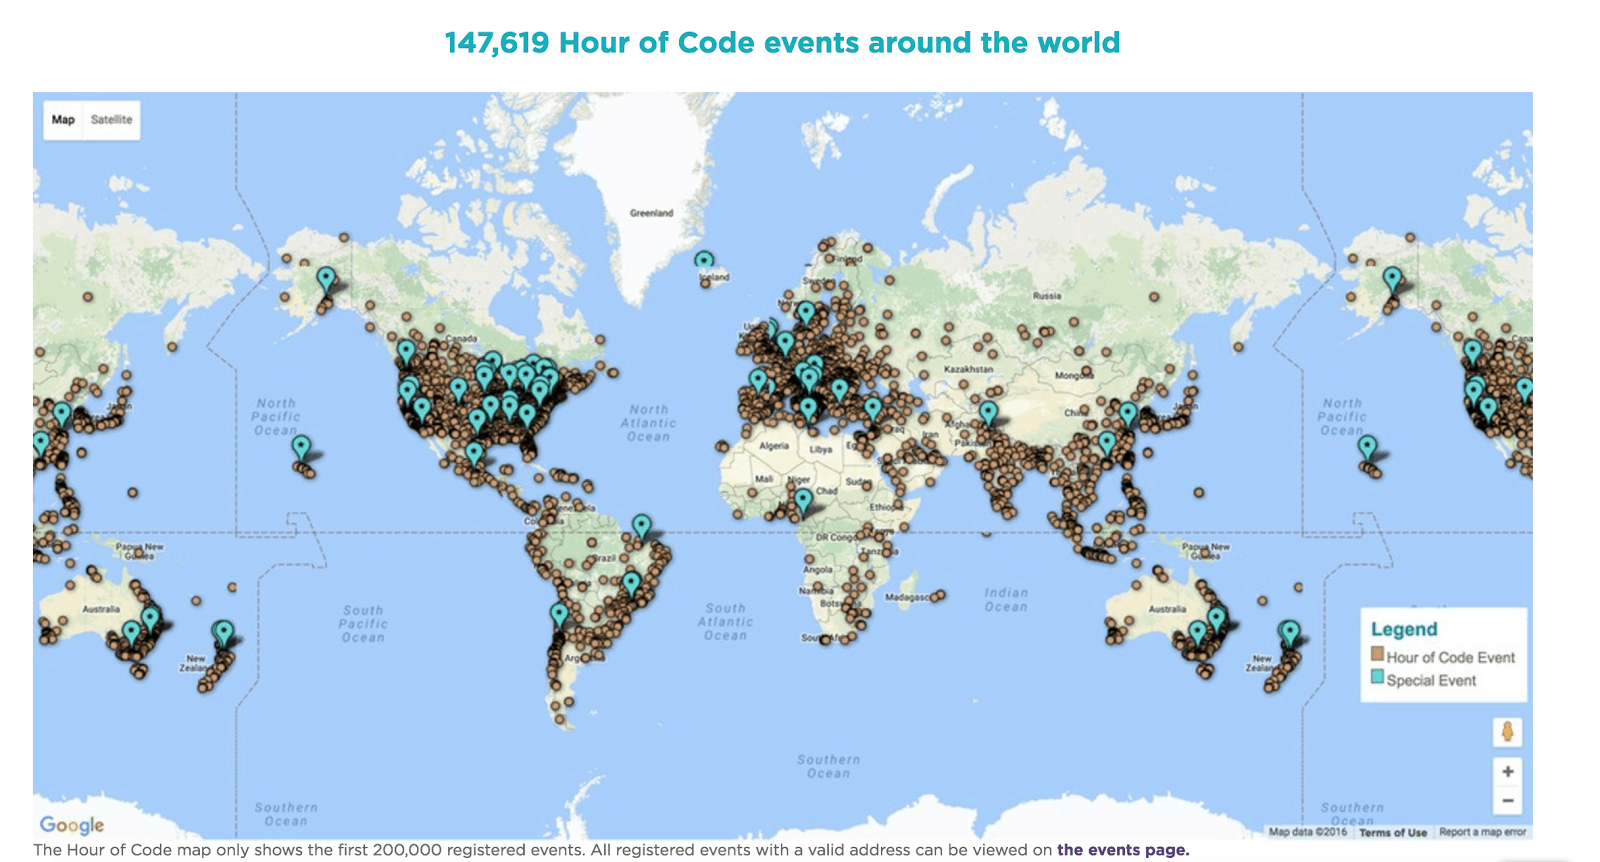Click the Kazakhstan map label
Image resolution: width=1600 pixels, height=862 pixels.
coord(969,369)
